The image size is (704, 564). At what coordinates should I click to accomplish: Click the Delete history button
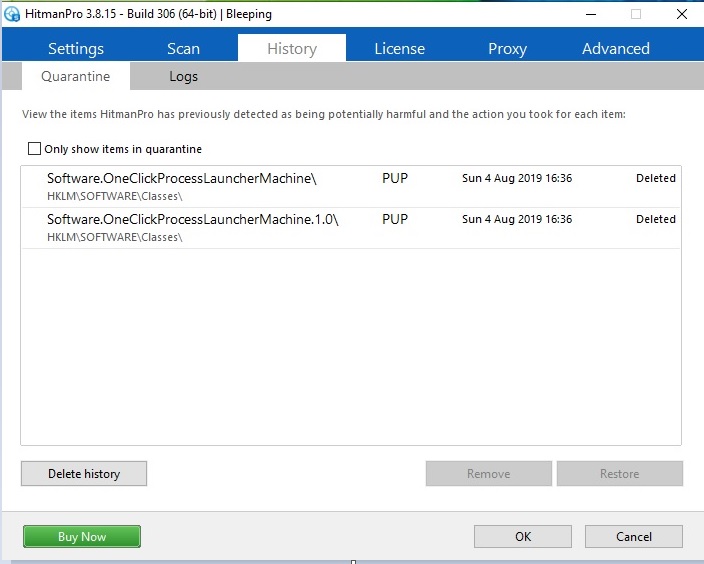pyautogui.click(x=84, y=474)
